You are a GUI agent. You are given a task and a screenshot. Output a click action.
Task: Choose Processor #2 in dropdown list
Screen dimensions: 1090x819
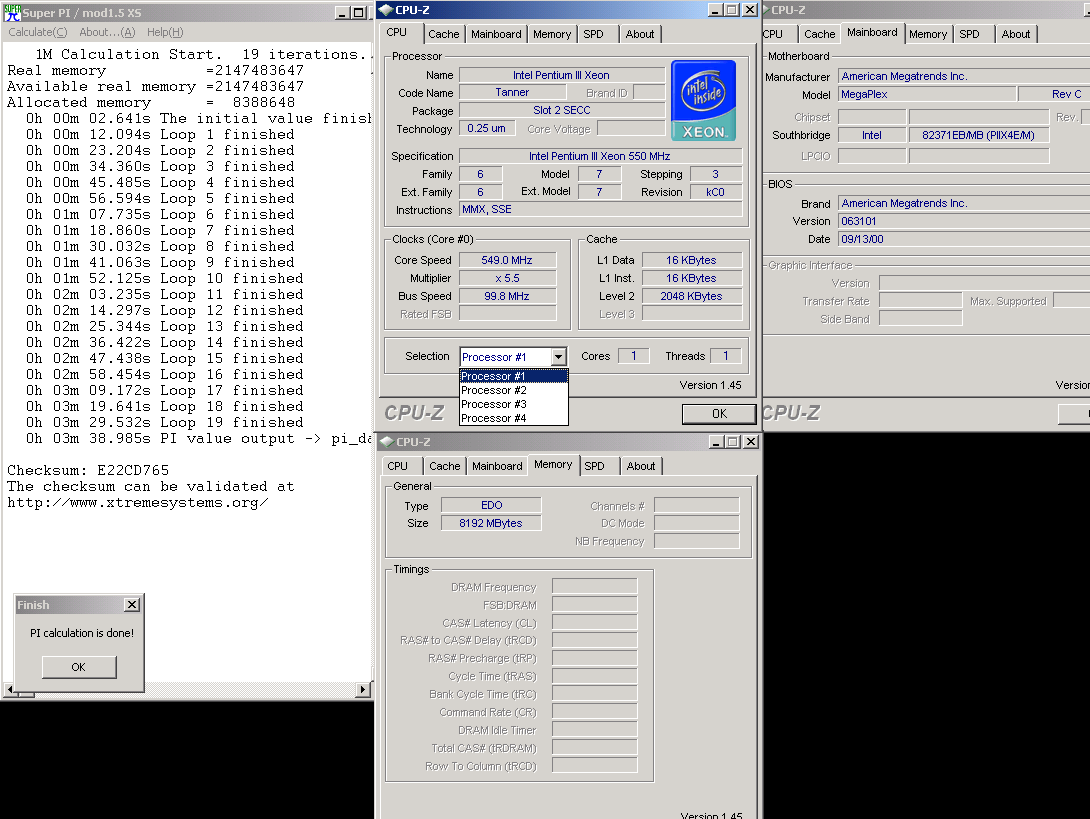[x=514, y=390]
